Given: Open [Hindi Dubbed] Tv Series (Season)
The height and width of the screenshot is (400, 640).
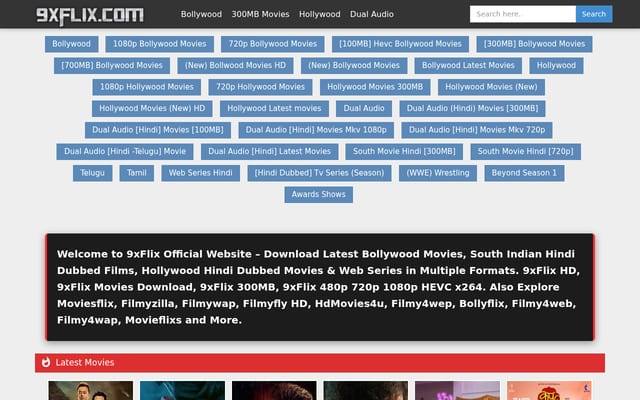Looking at the screenshot, I should coord(320,173).
